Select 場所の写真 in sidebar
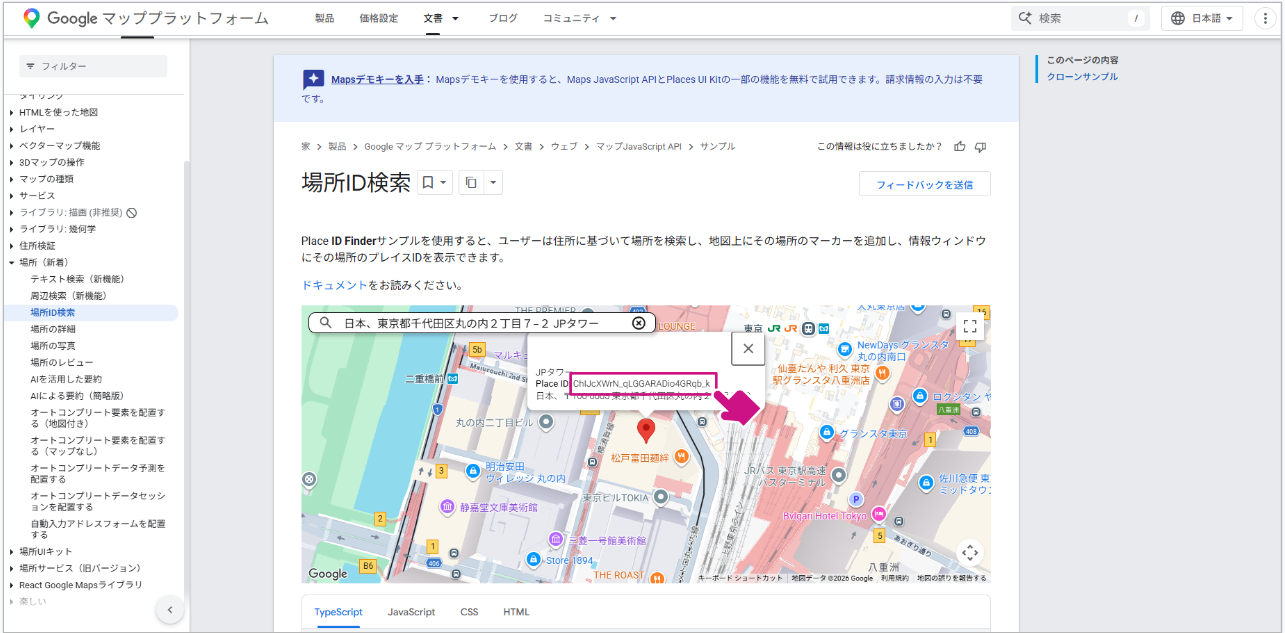Screen dimensions: 1285x633 click(x=53, y=346)
